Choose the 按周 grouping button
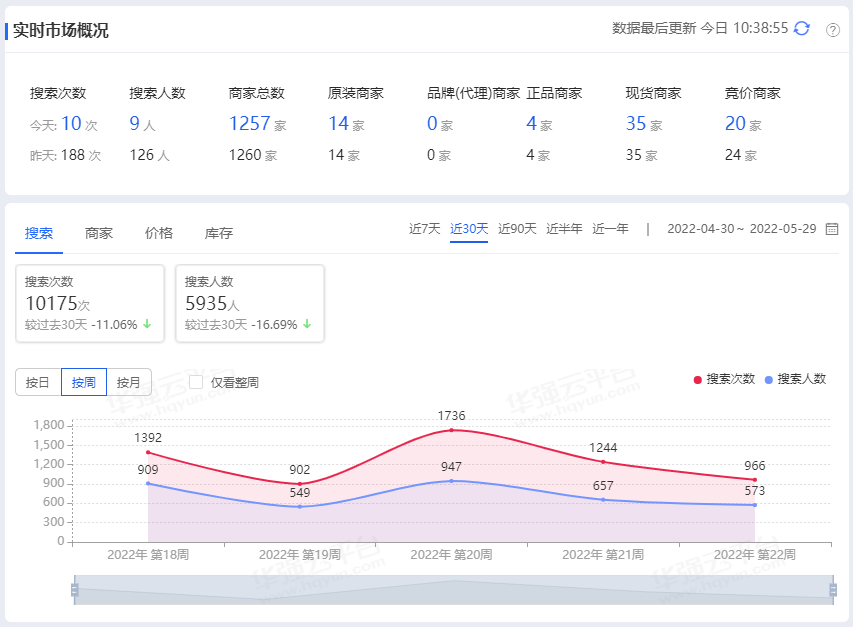 pos(84,382)
